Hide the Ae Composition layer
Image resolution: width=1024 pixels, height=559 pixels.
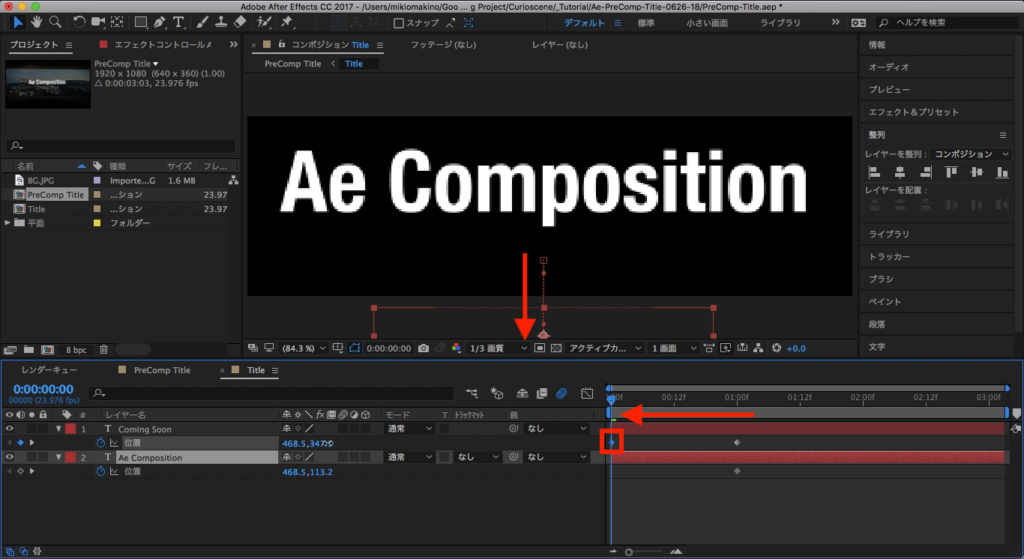9,457
